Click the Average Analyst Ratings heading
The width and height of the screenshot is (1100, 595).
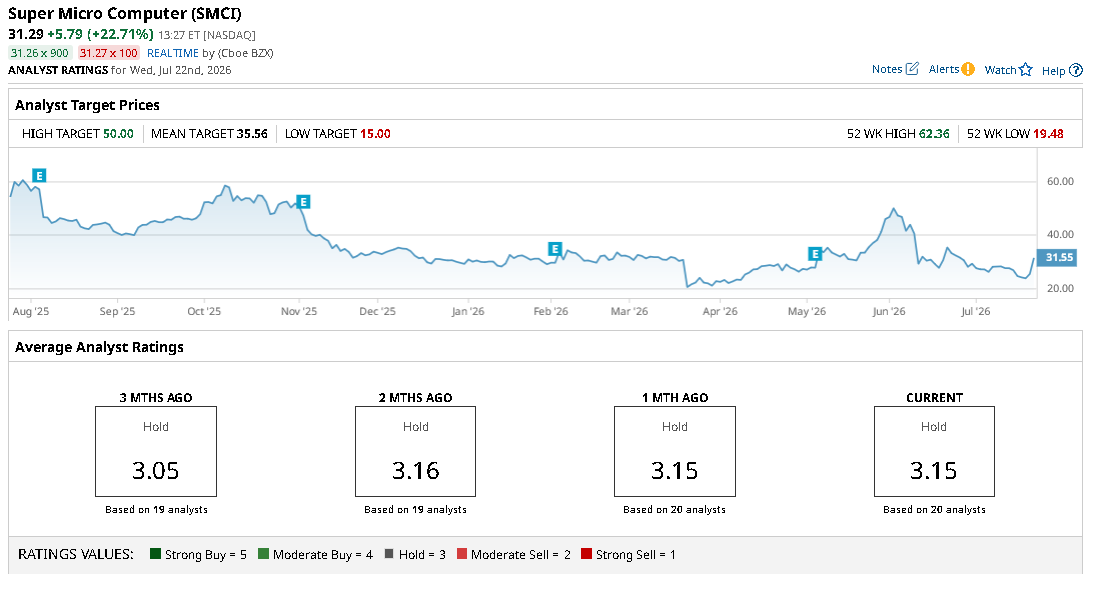tap(100, 347)
